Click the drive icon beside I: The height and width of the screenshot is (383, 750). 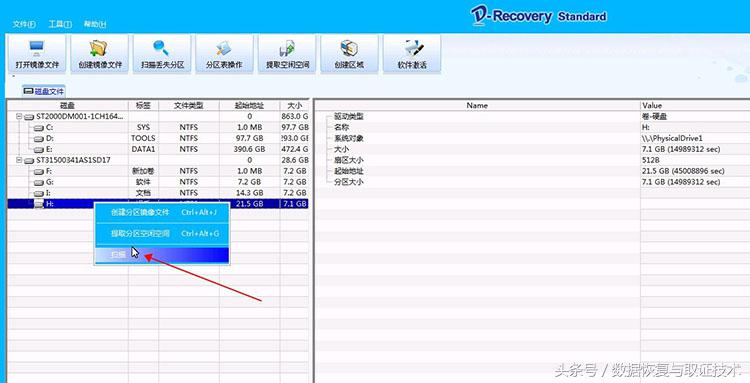point(39,193)
